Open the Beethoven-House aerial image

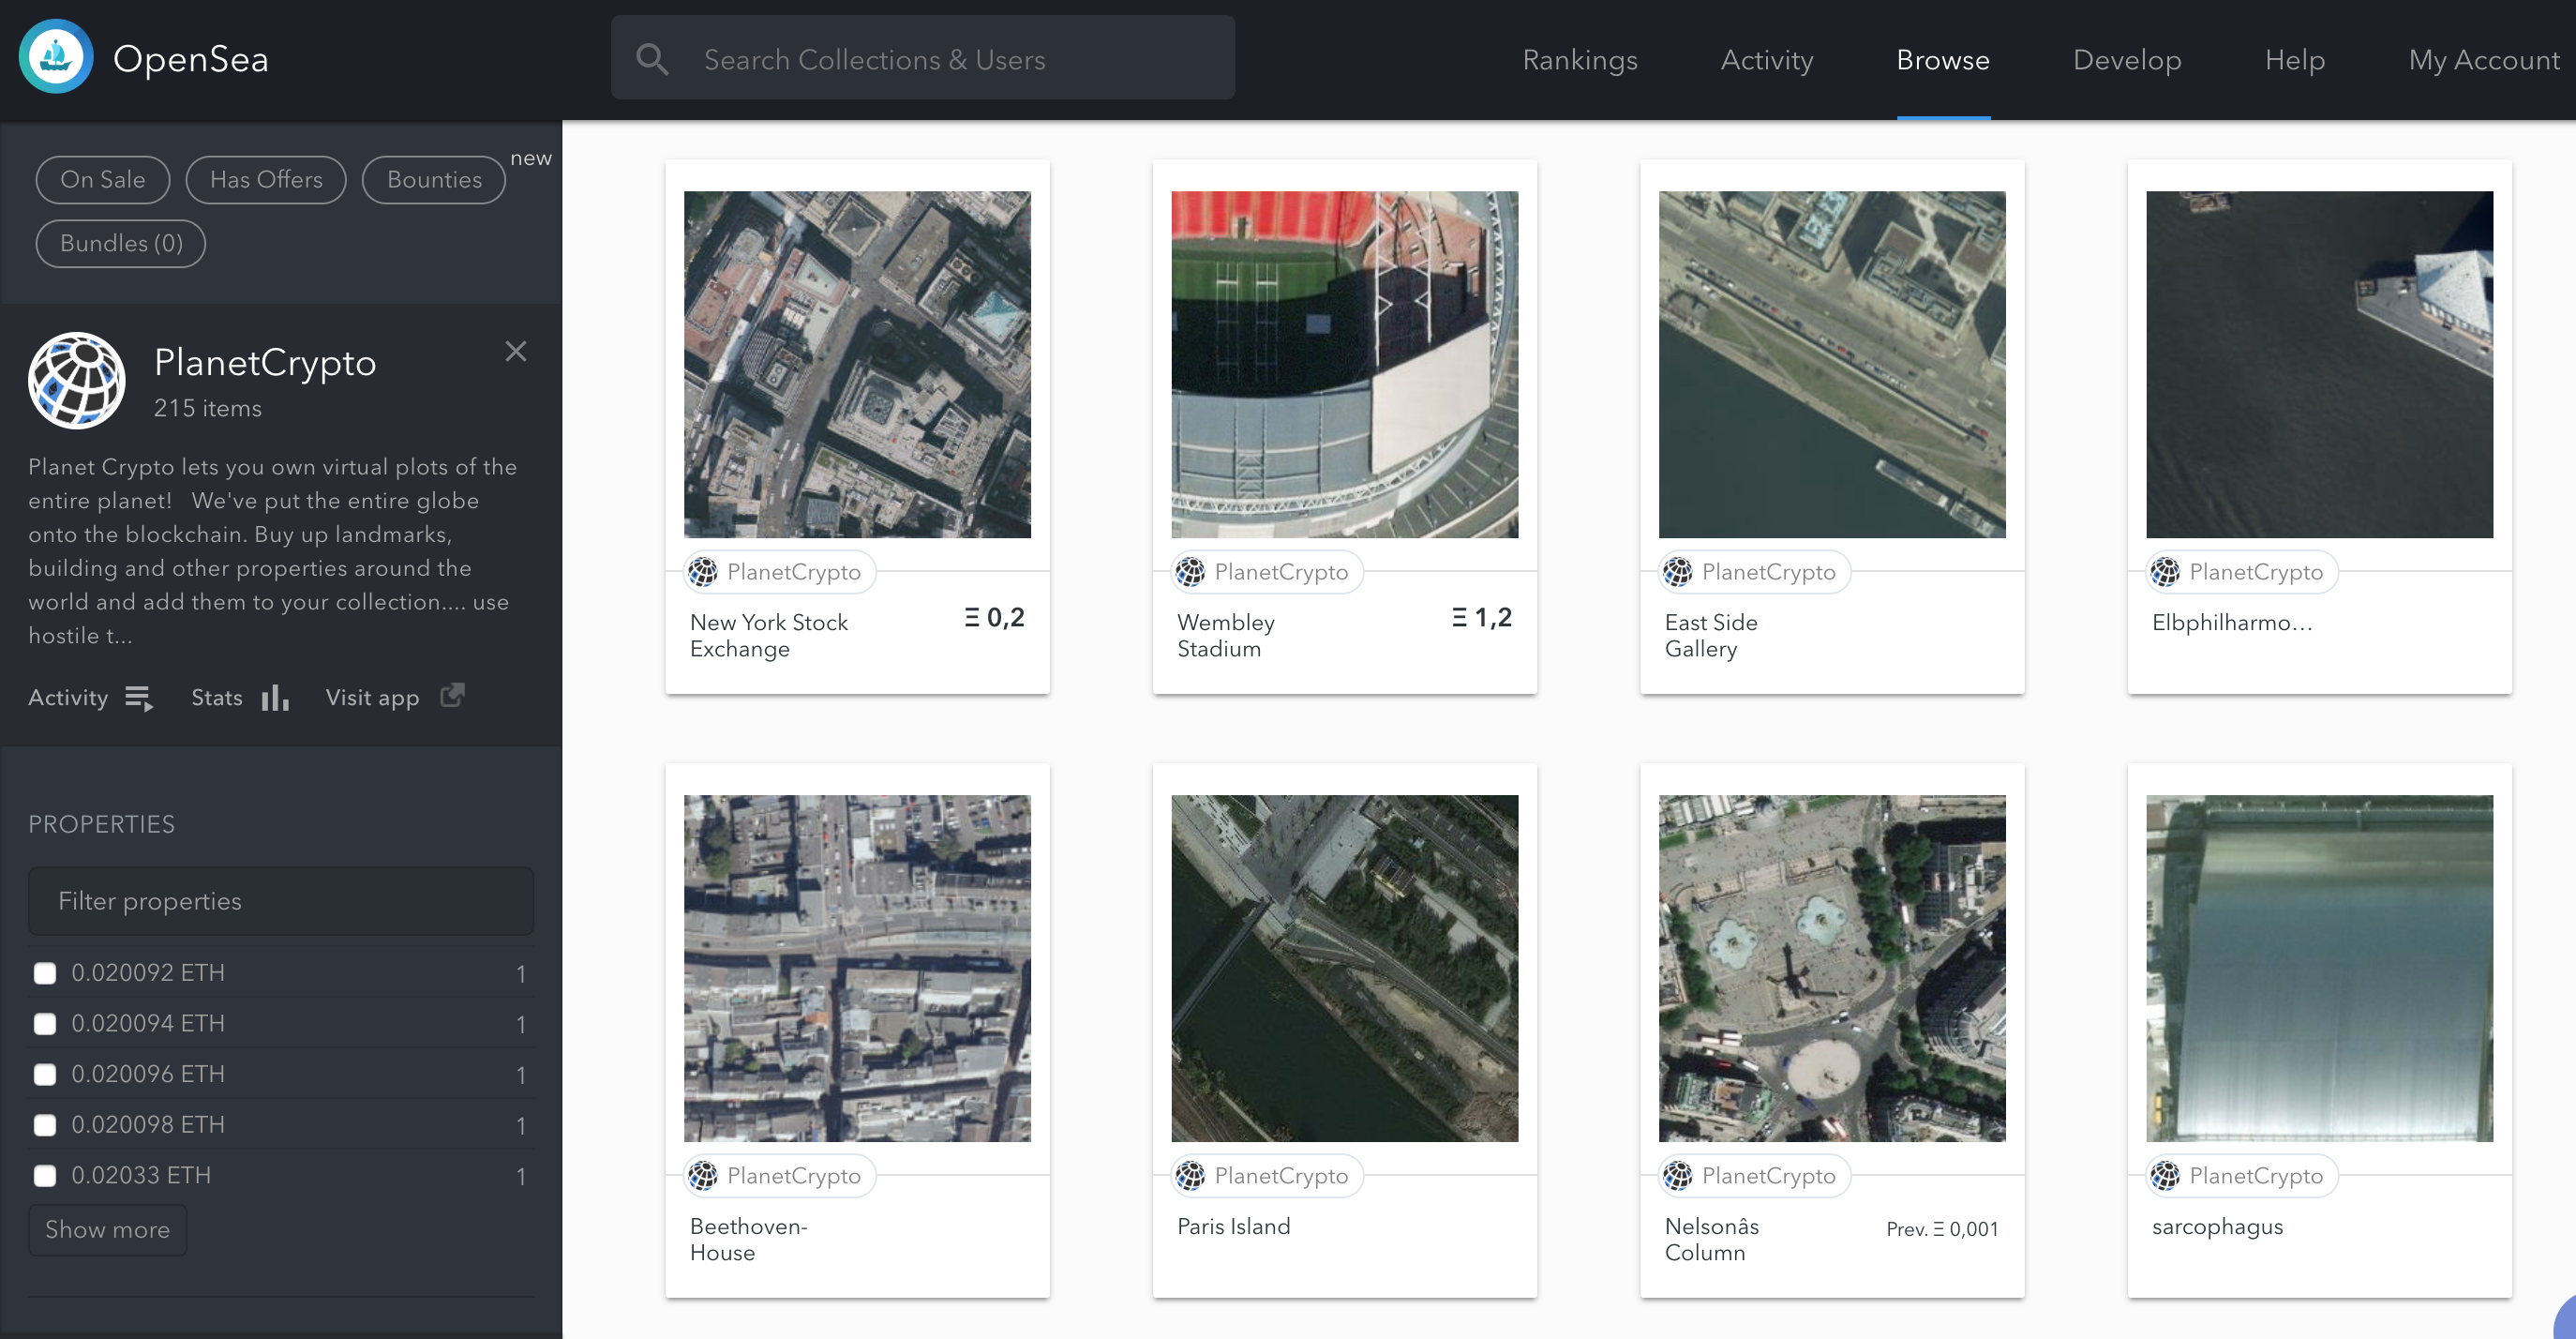coord(857,969)
